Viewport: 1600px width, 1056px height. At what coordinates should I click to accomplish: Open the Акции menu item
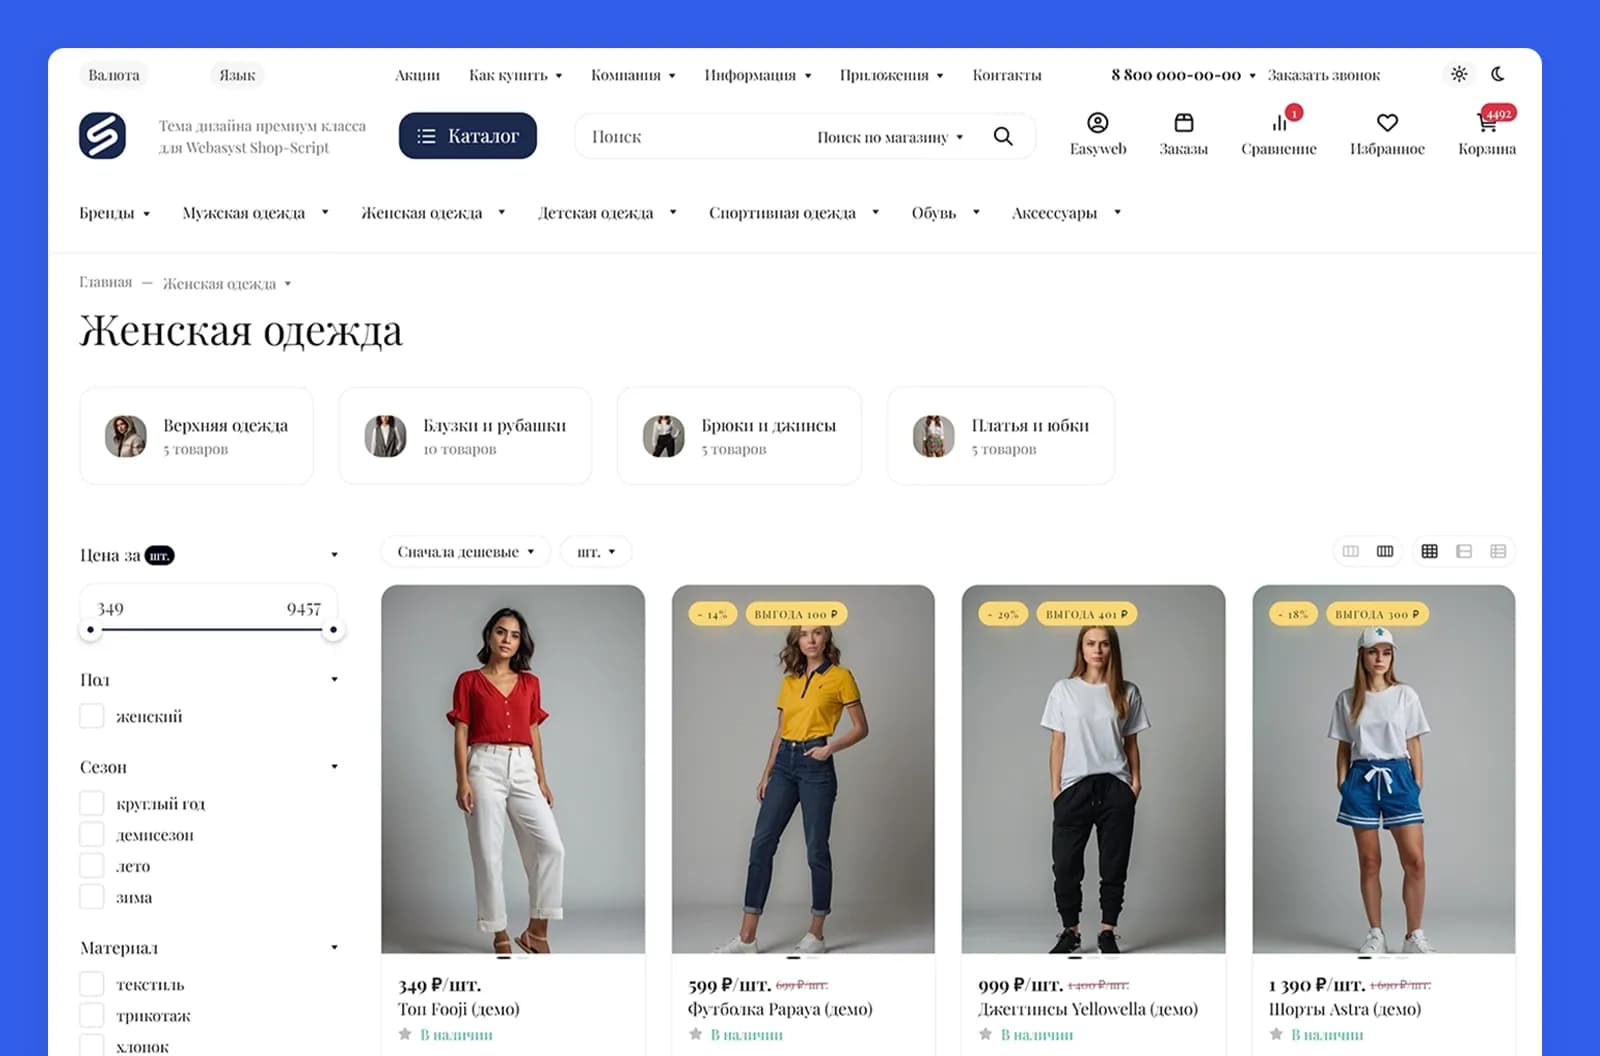pyautogui.click(x=417, y=75)
